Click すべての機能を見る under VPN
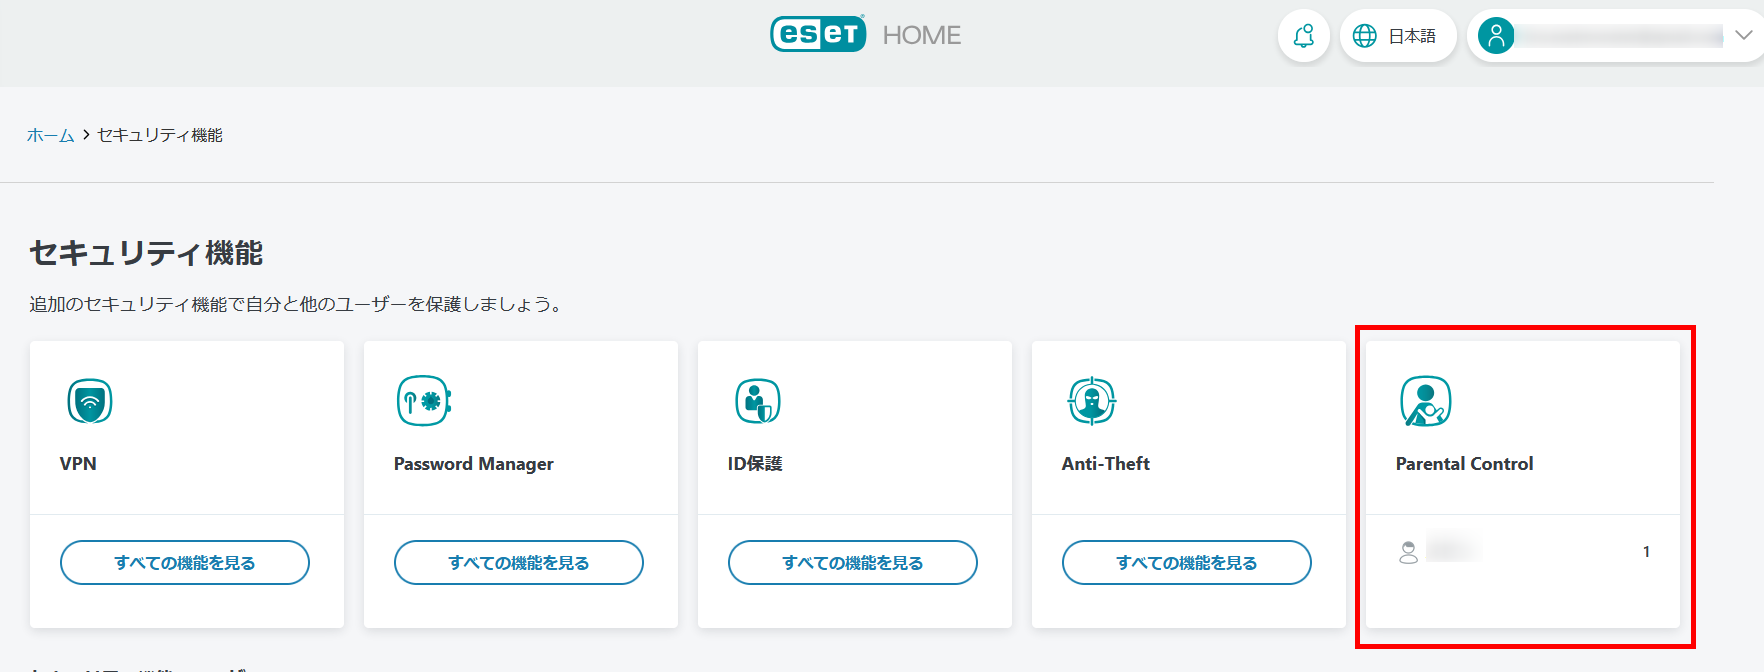 (185, 563)
